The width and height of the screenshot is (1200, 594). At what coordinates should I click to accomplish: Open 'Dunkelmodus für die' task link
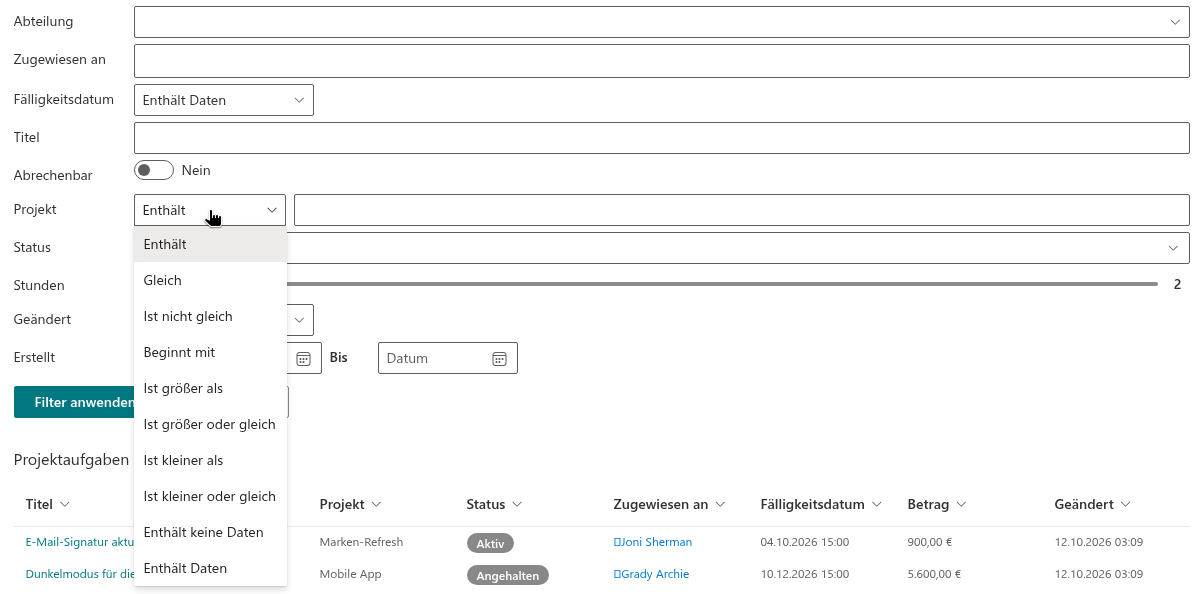(x=80, y=574)
